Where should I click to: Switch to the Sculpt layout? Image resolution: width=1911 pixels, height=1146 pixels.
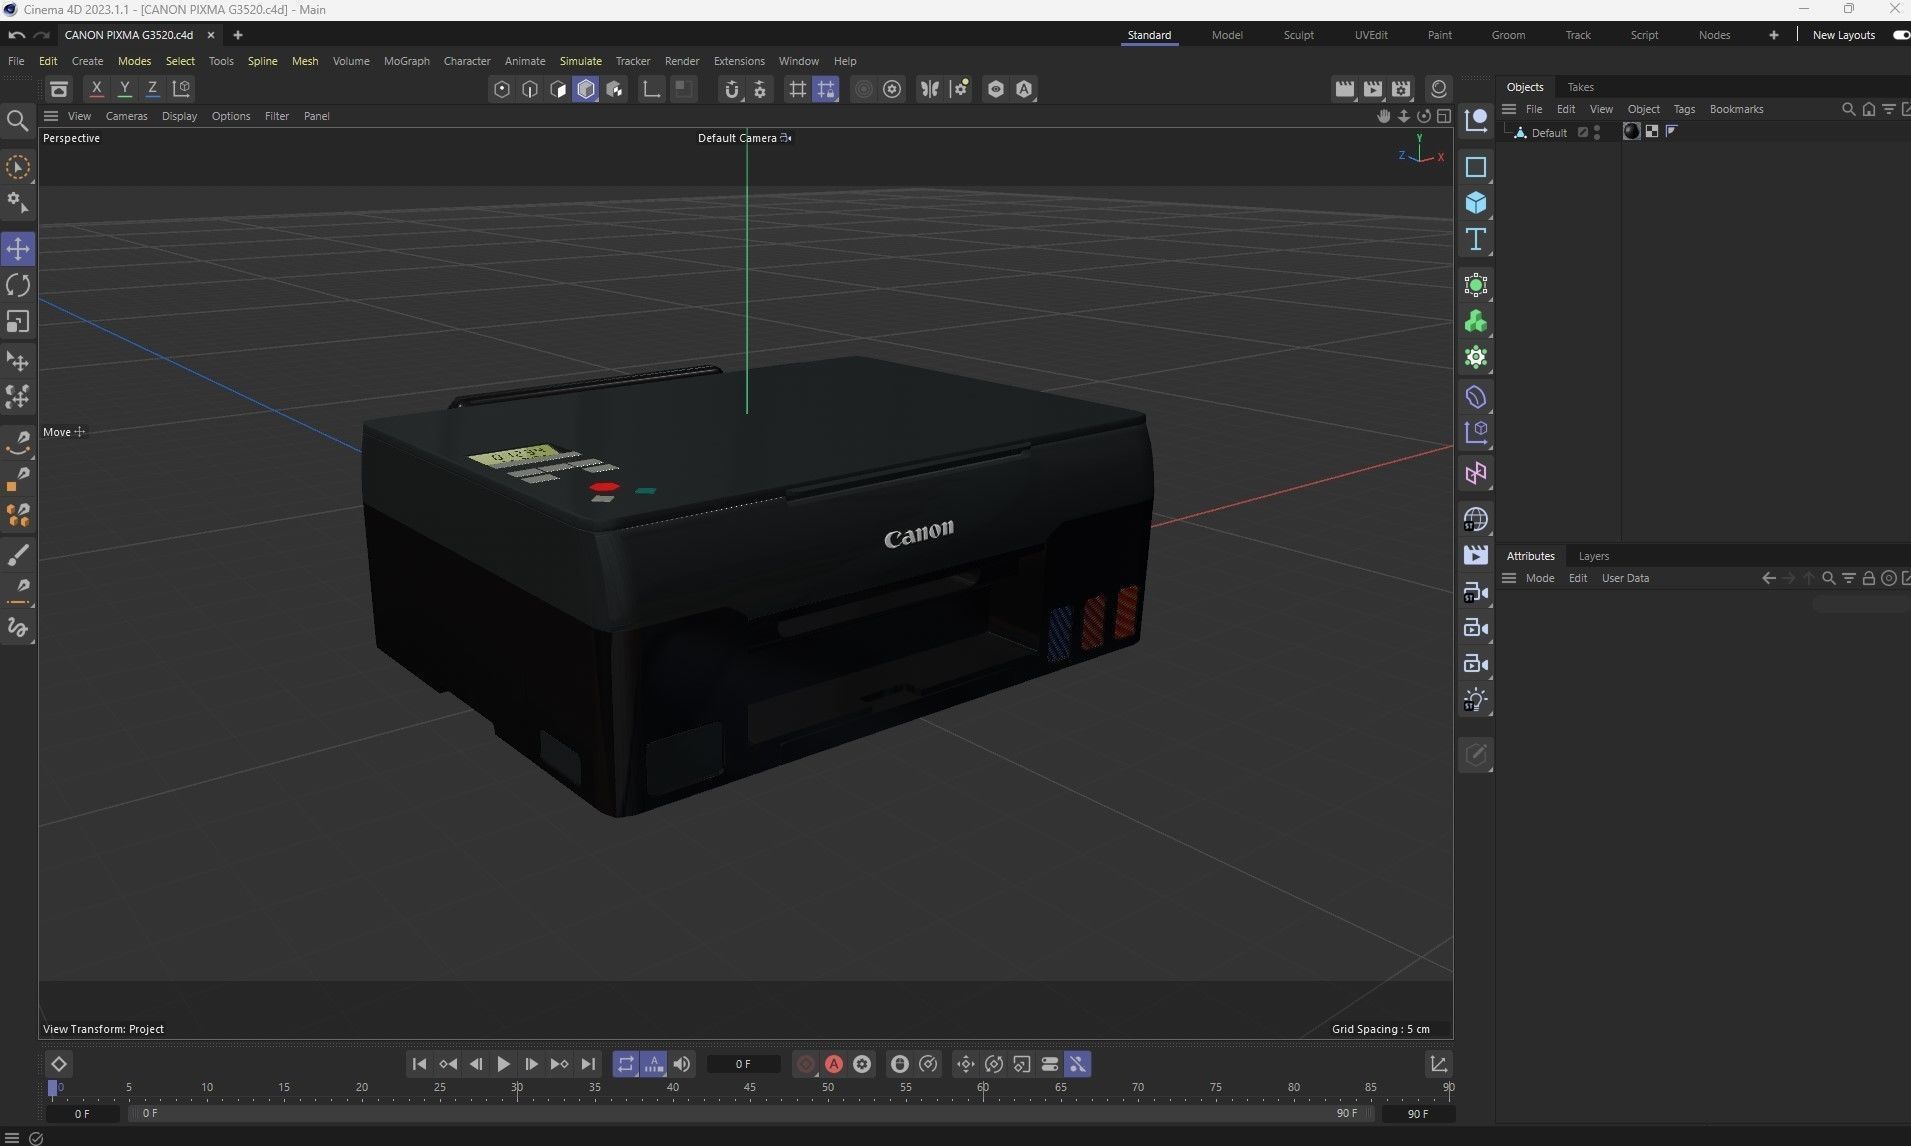(x=1298, y=35)
